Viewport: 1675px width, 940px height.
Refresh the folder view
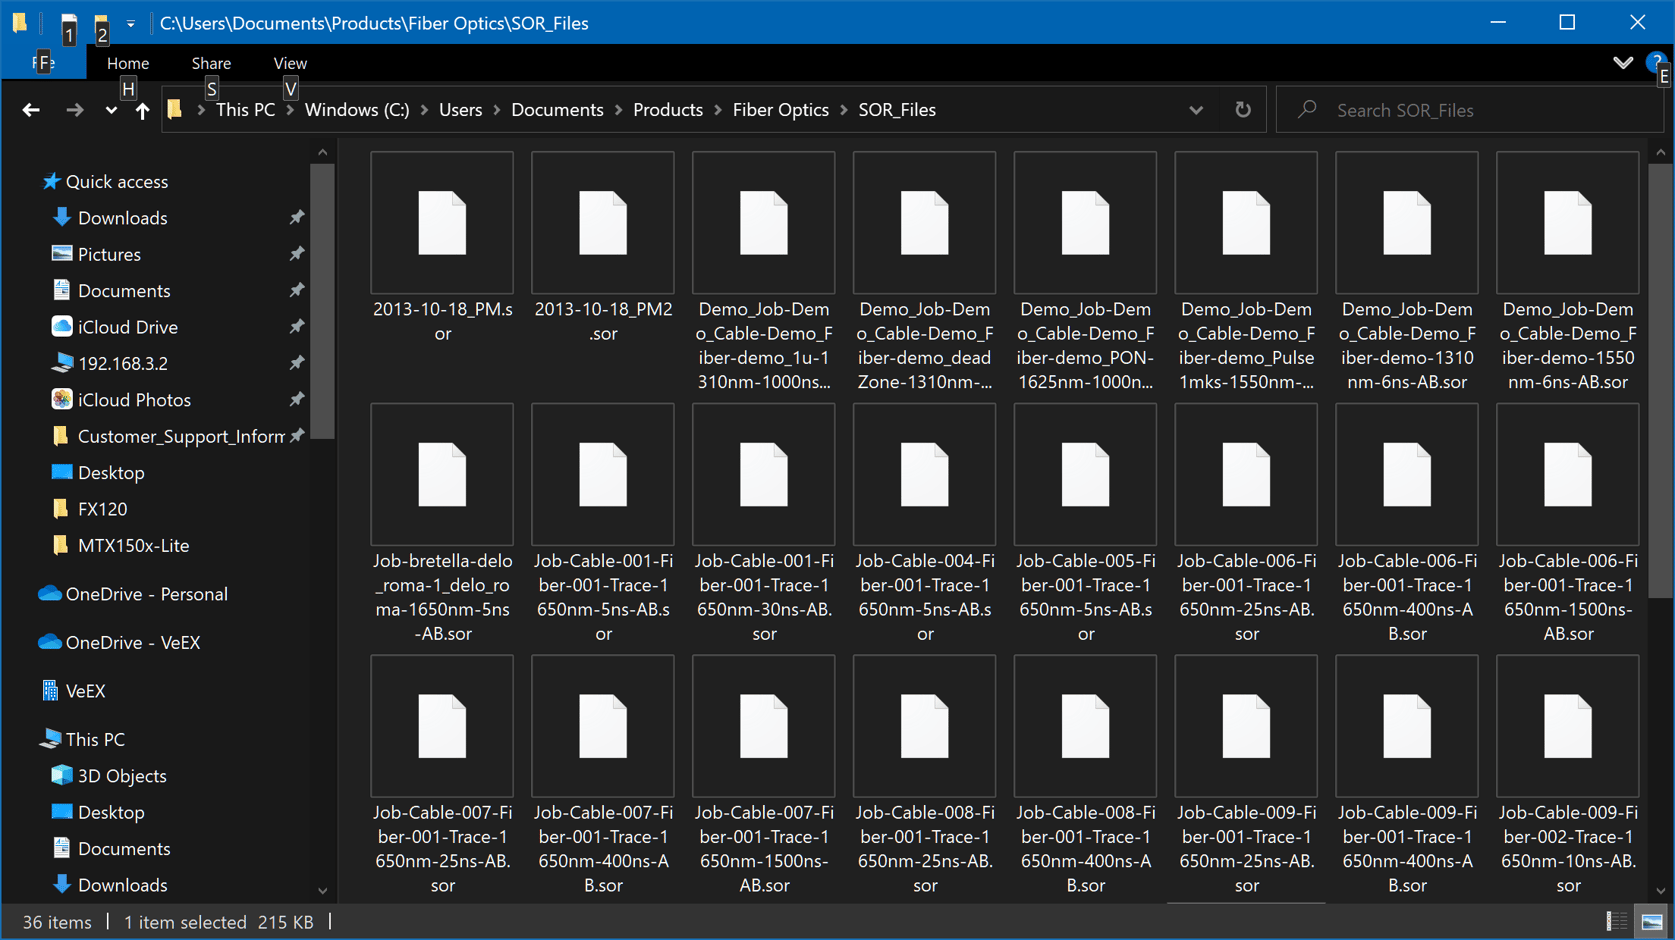click(x=1243, y=109)
